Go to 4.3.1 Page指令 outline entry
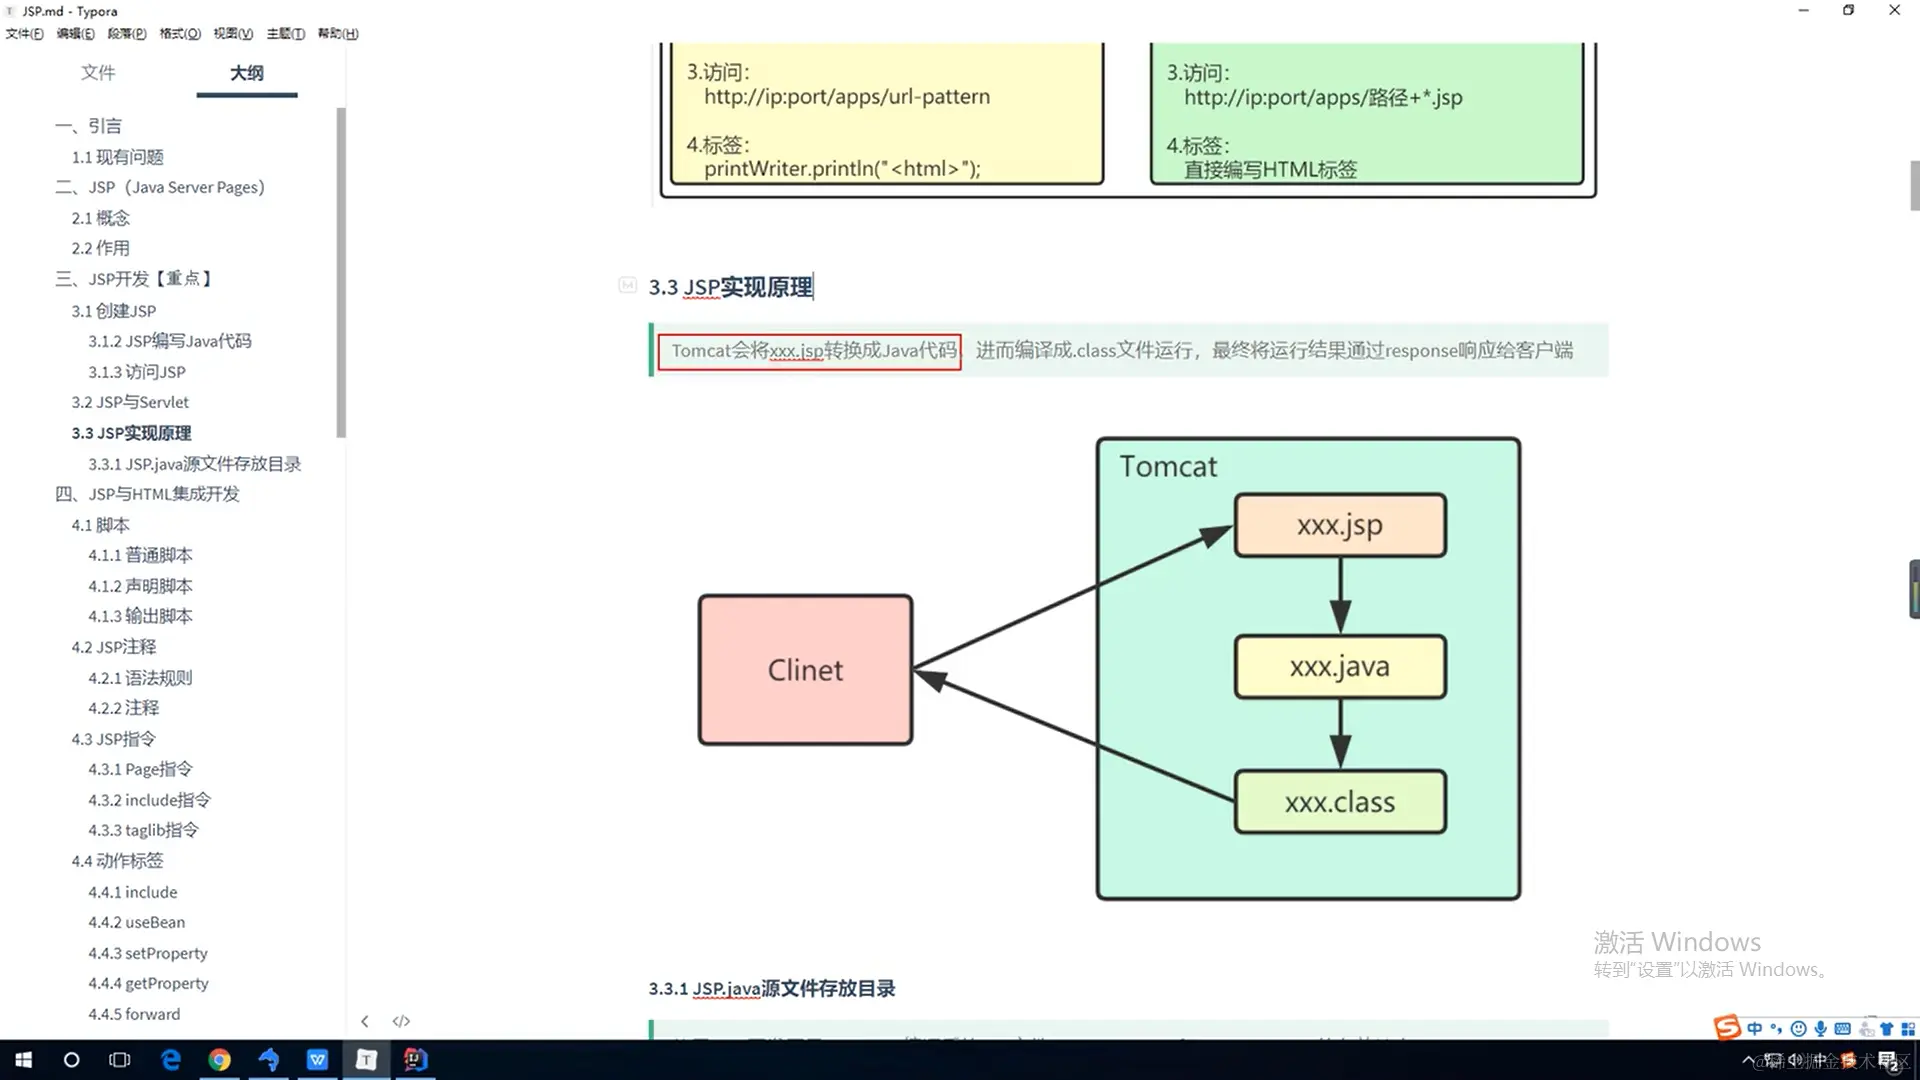The width and height of the screenshot is (1920, 1080). tap(140, 769)
